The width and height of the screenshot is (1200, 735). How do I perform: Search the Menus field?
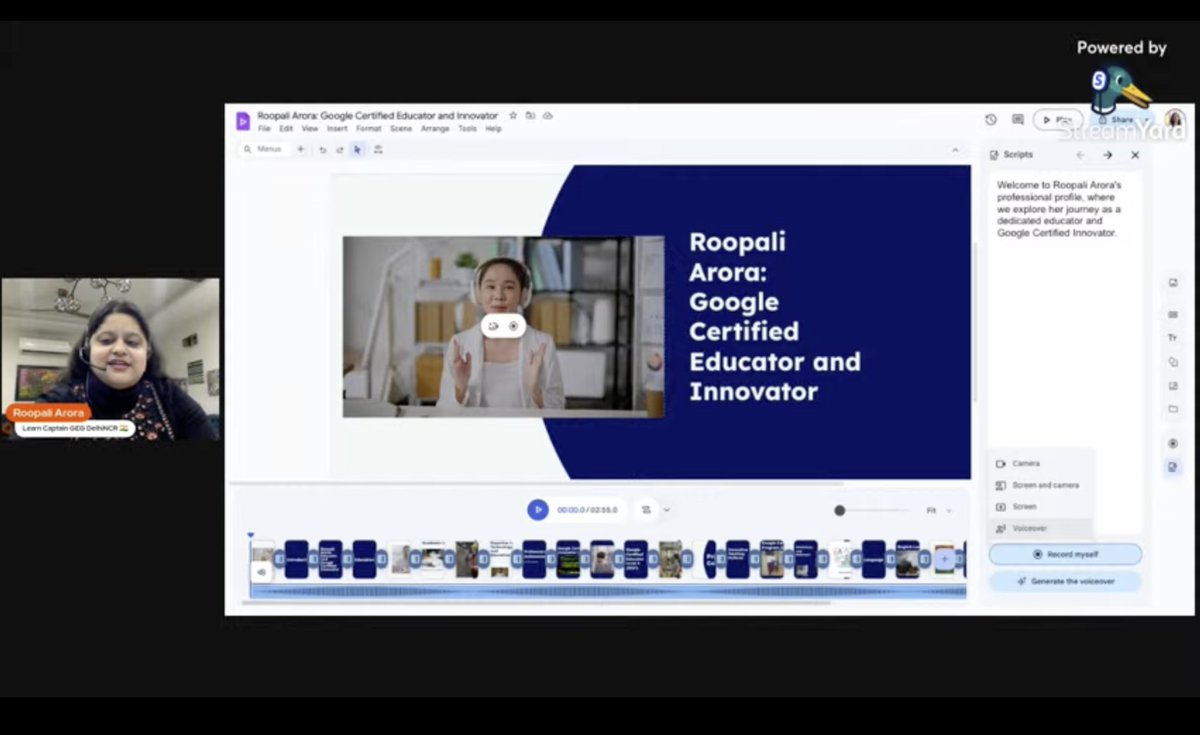pos(263,149)
